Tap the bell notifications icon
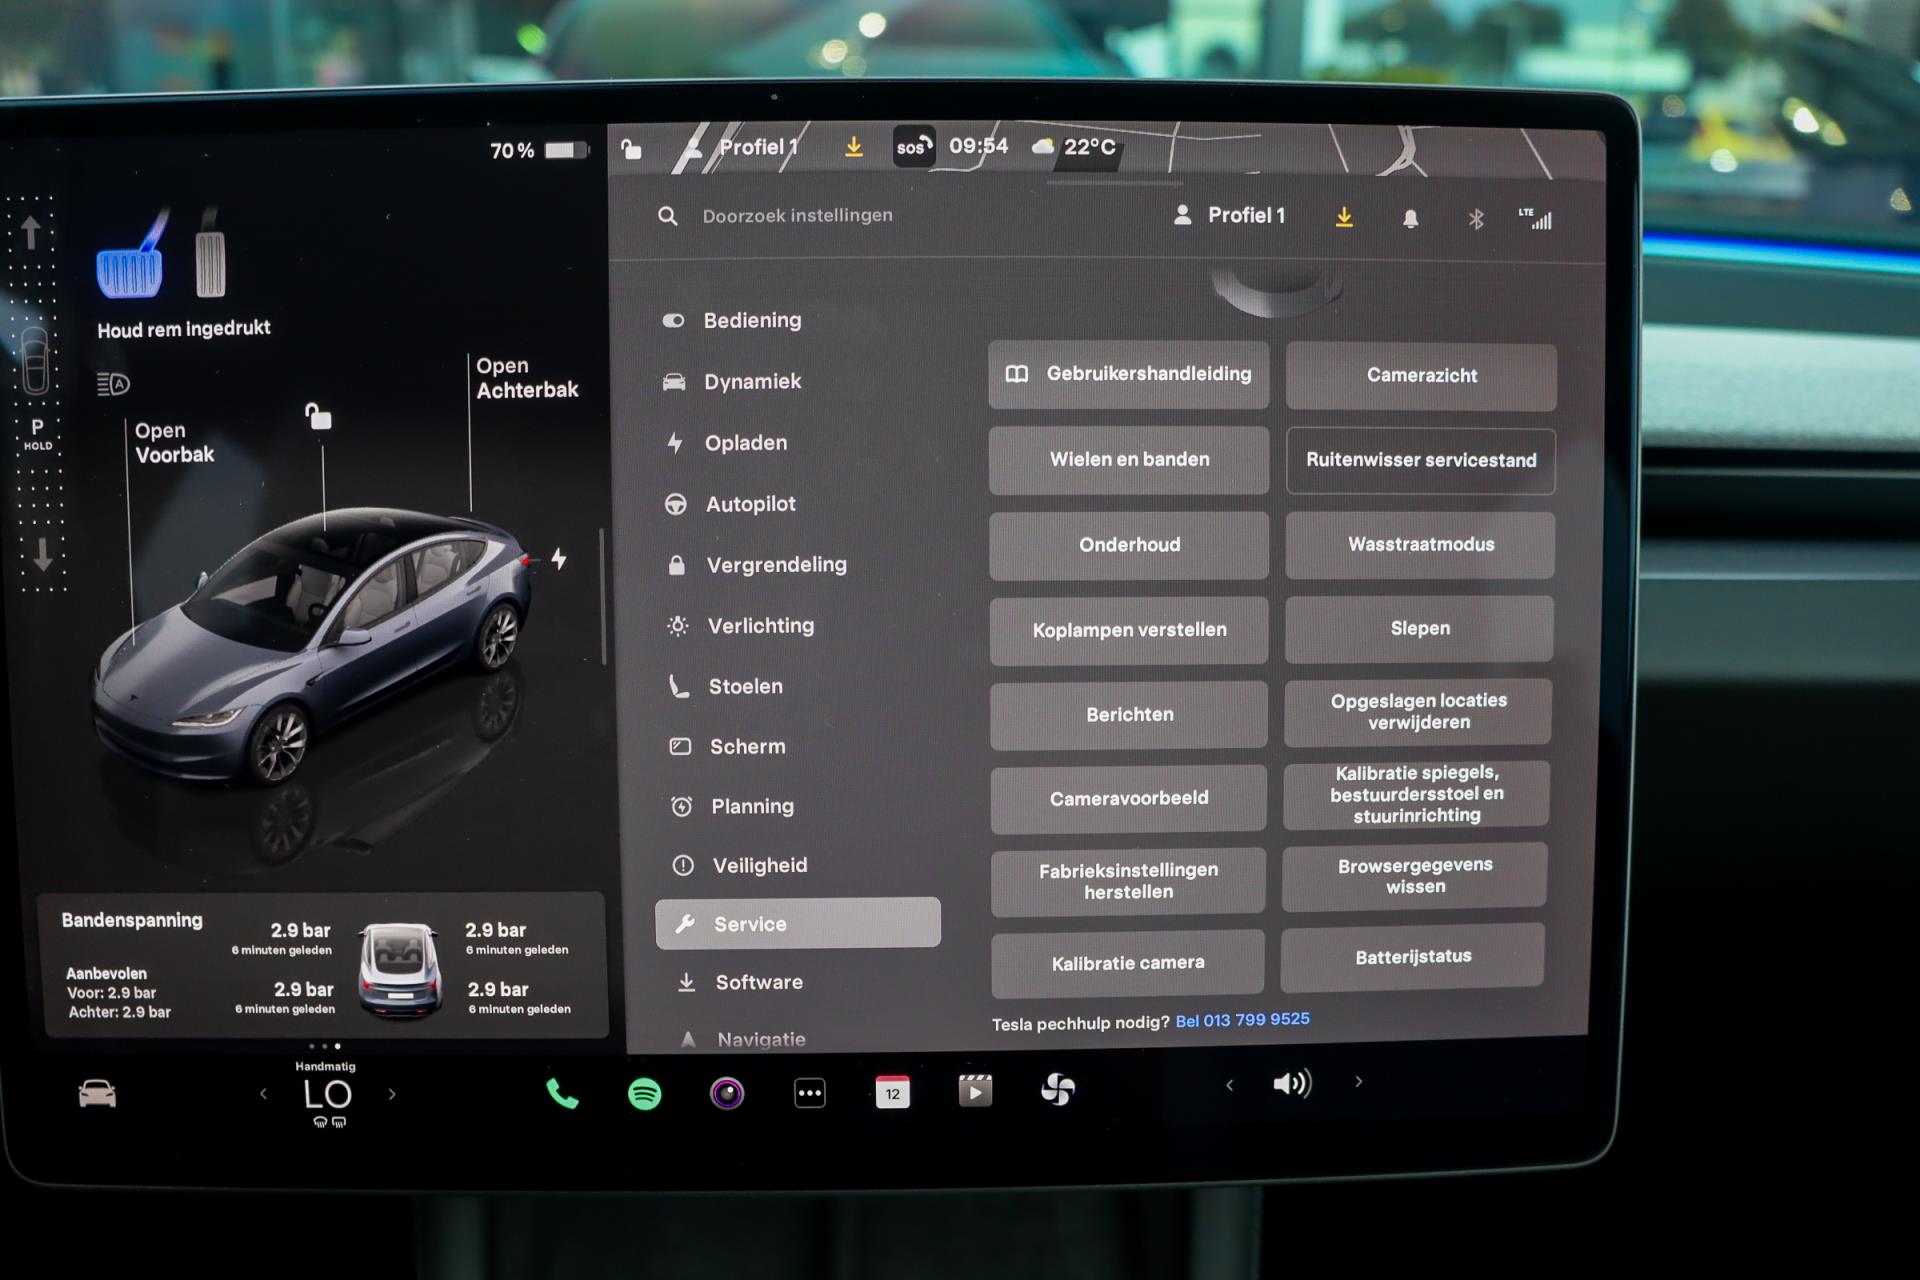 click(x=1410, y=218)
